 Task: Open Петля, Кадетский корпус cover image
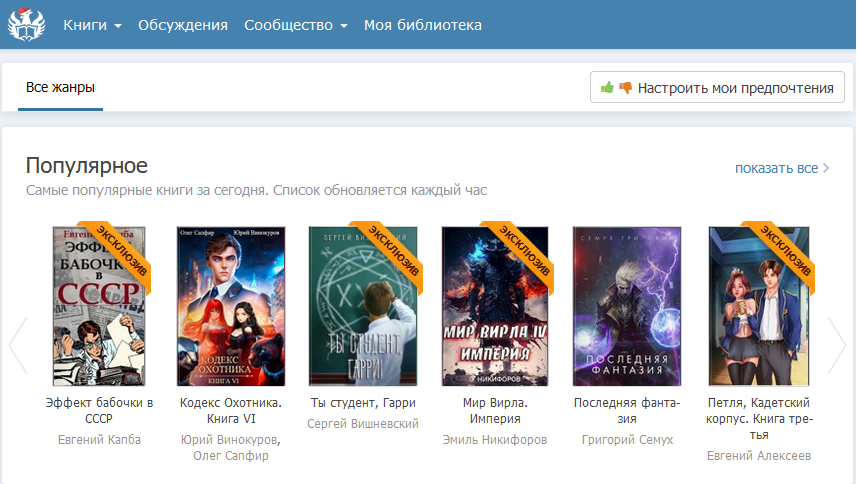pyautogui.click(x=759, y=306)
